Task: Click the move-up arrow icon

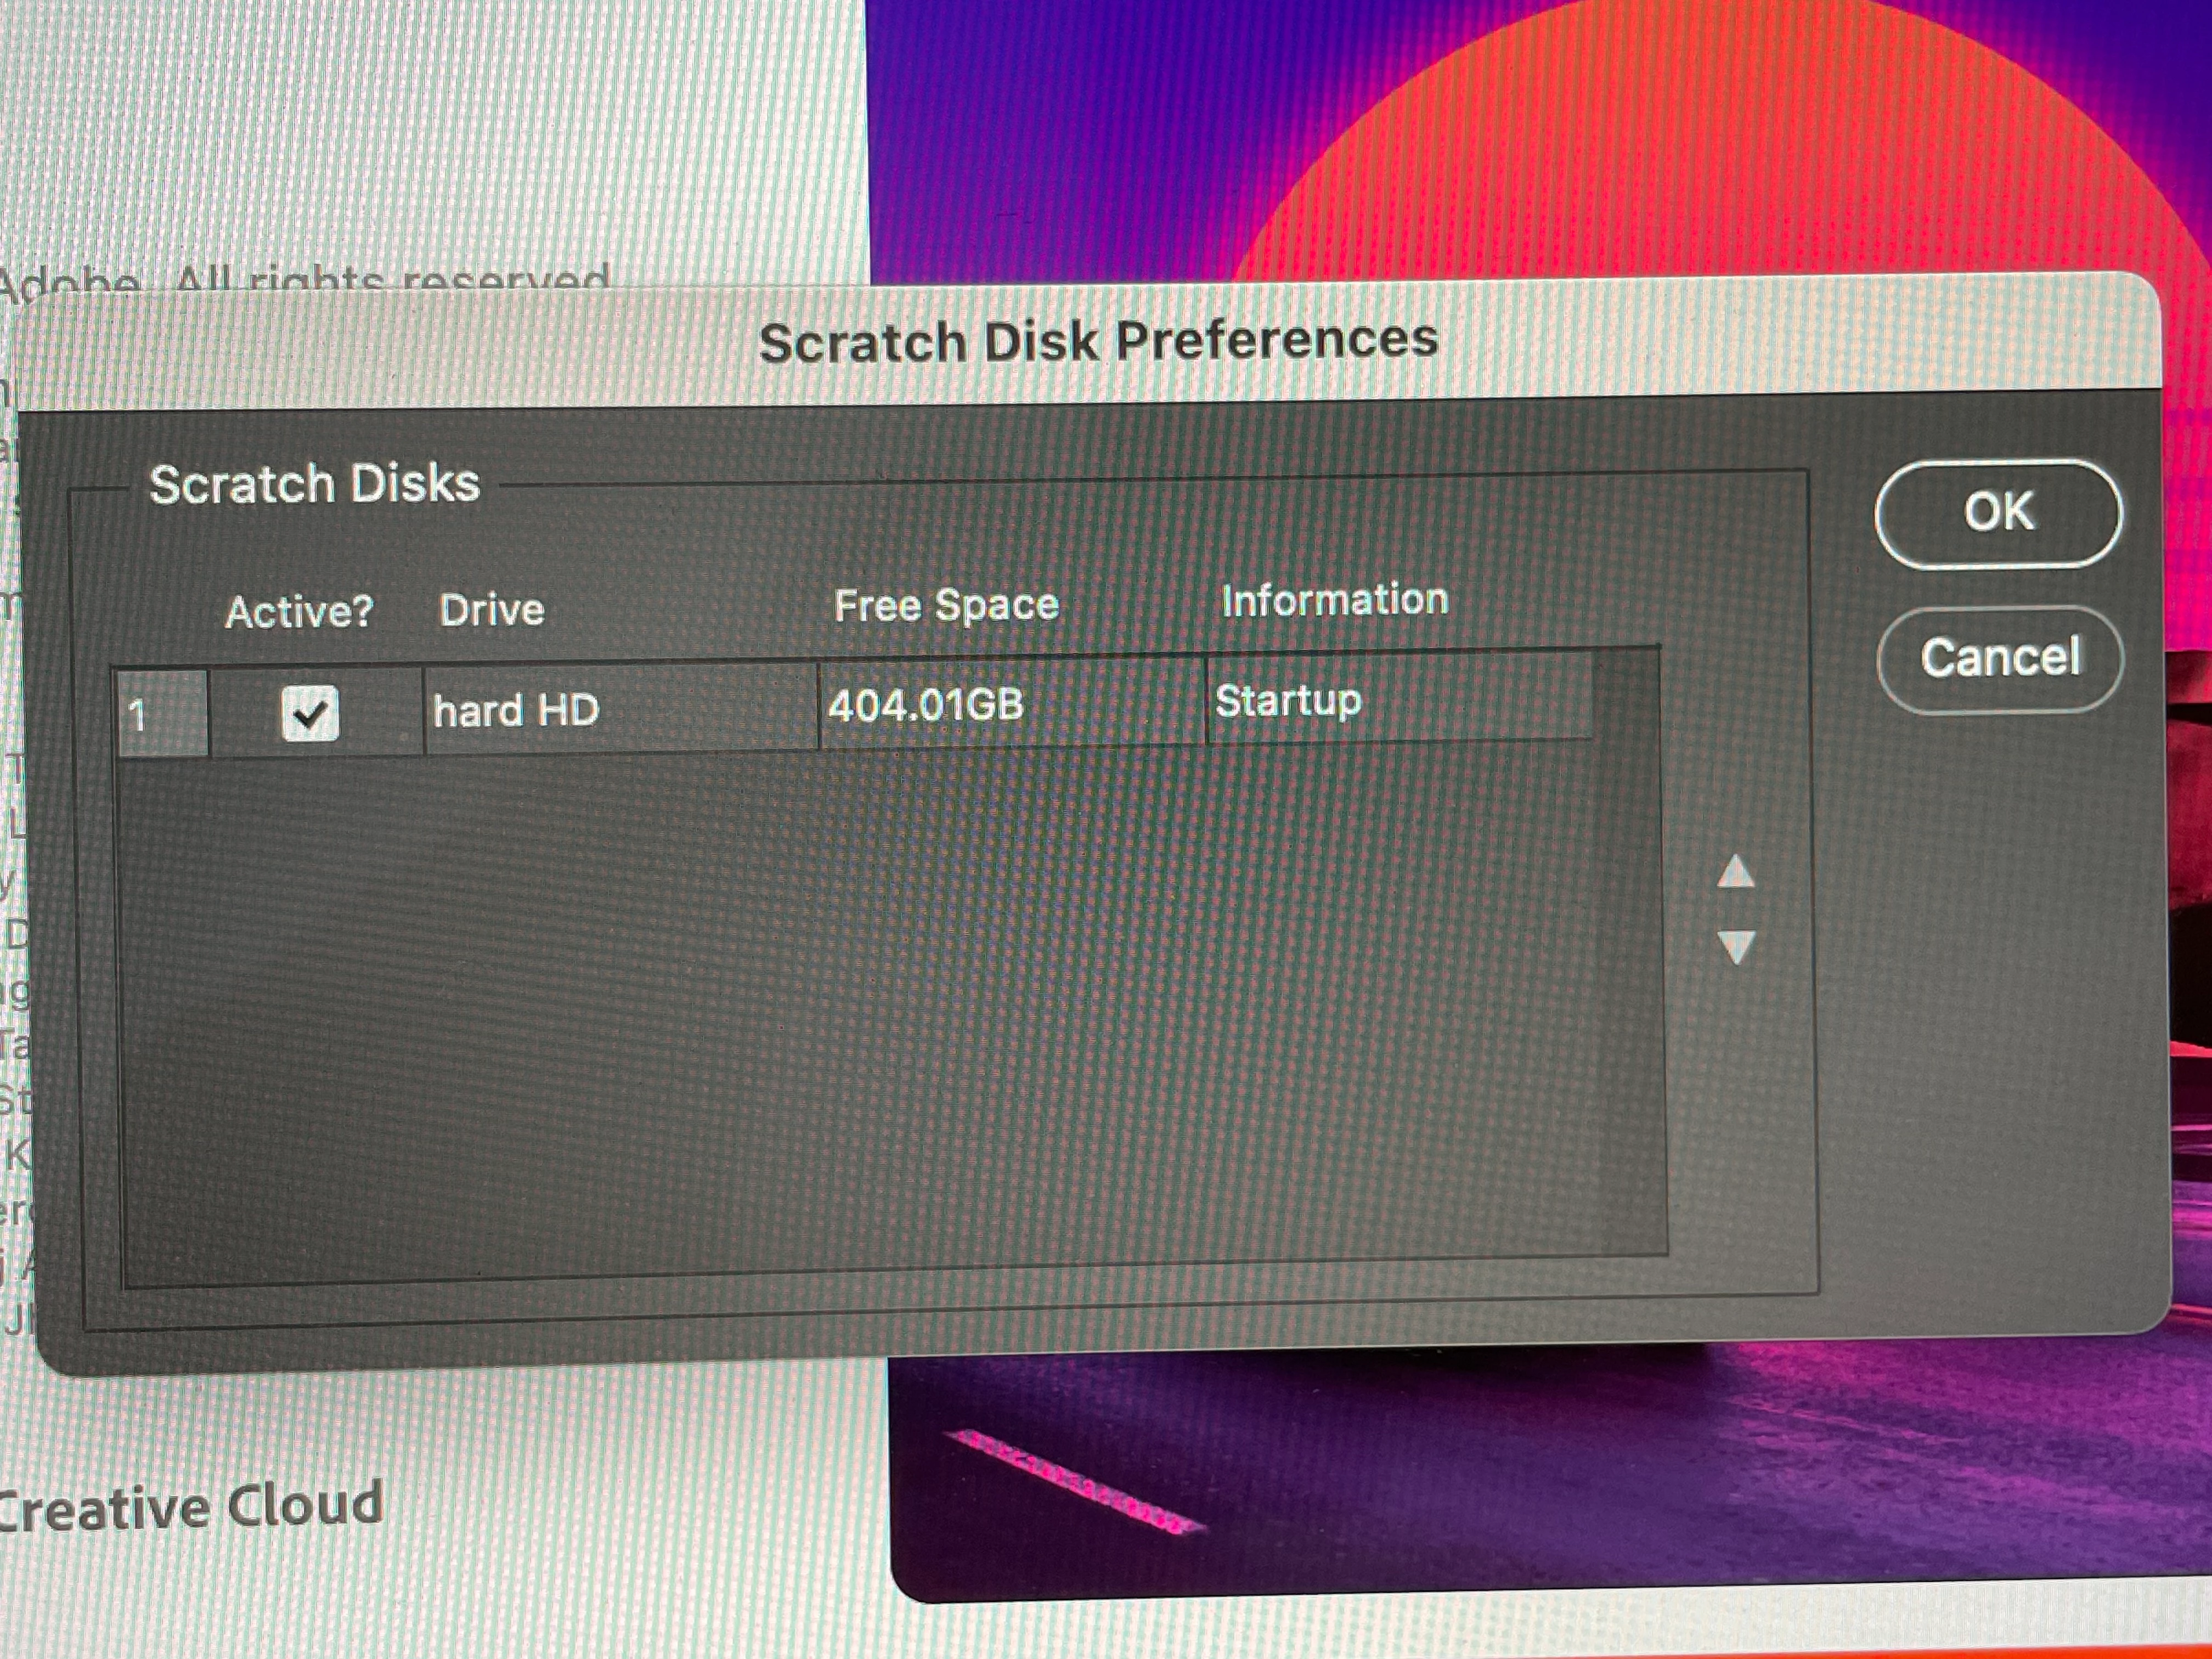Action: 1735,872
